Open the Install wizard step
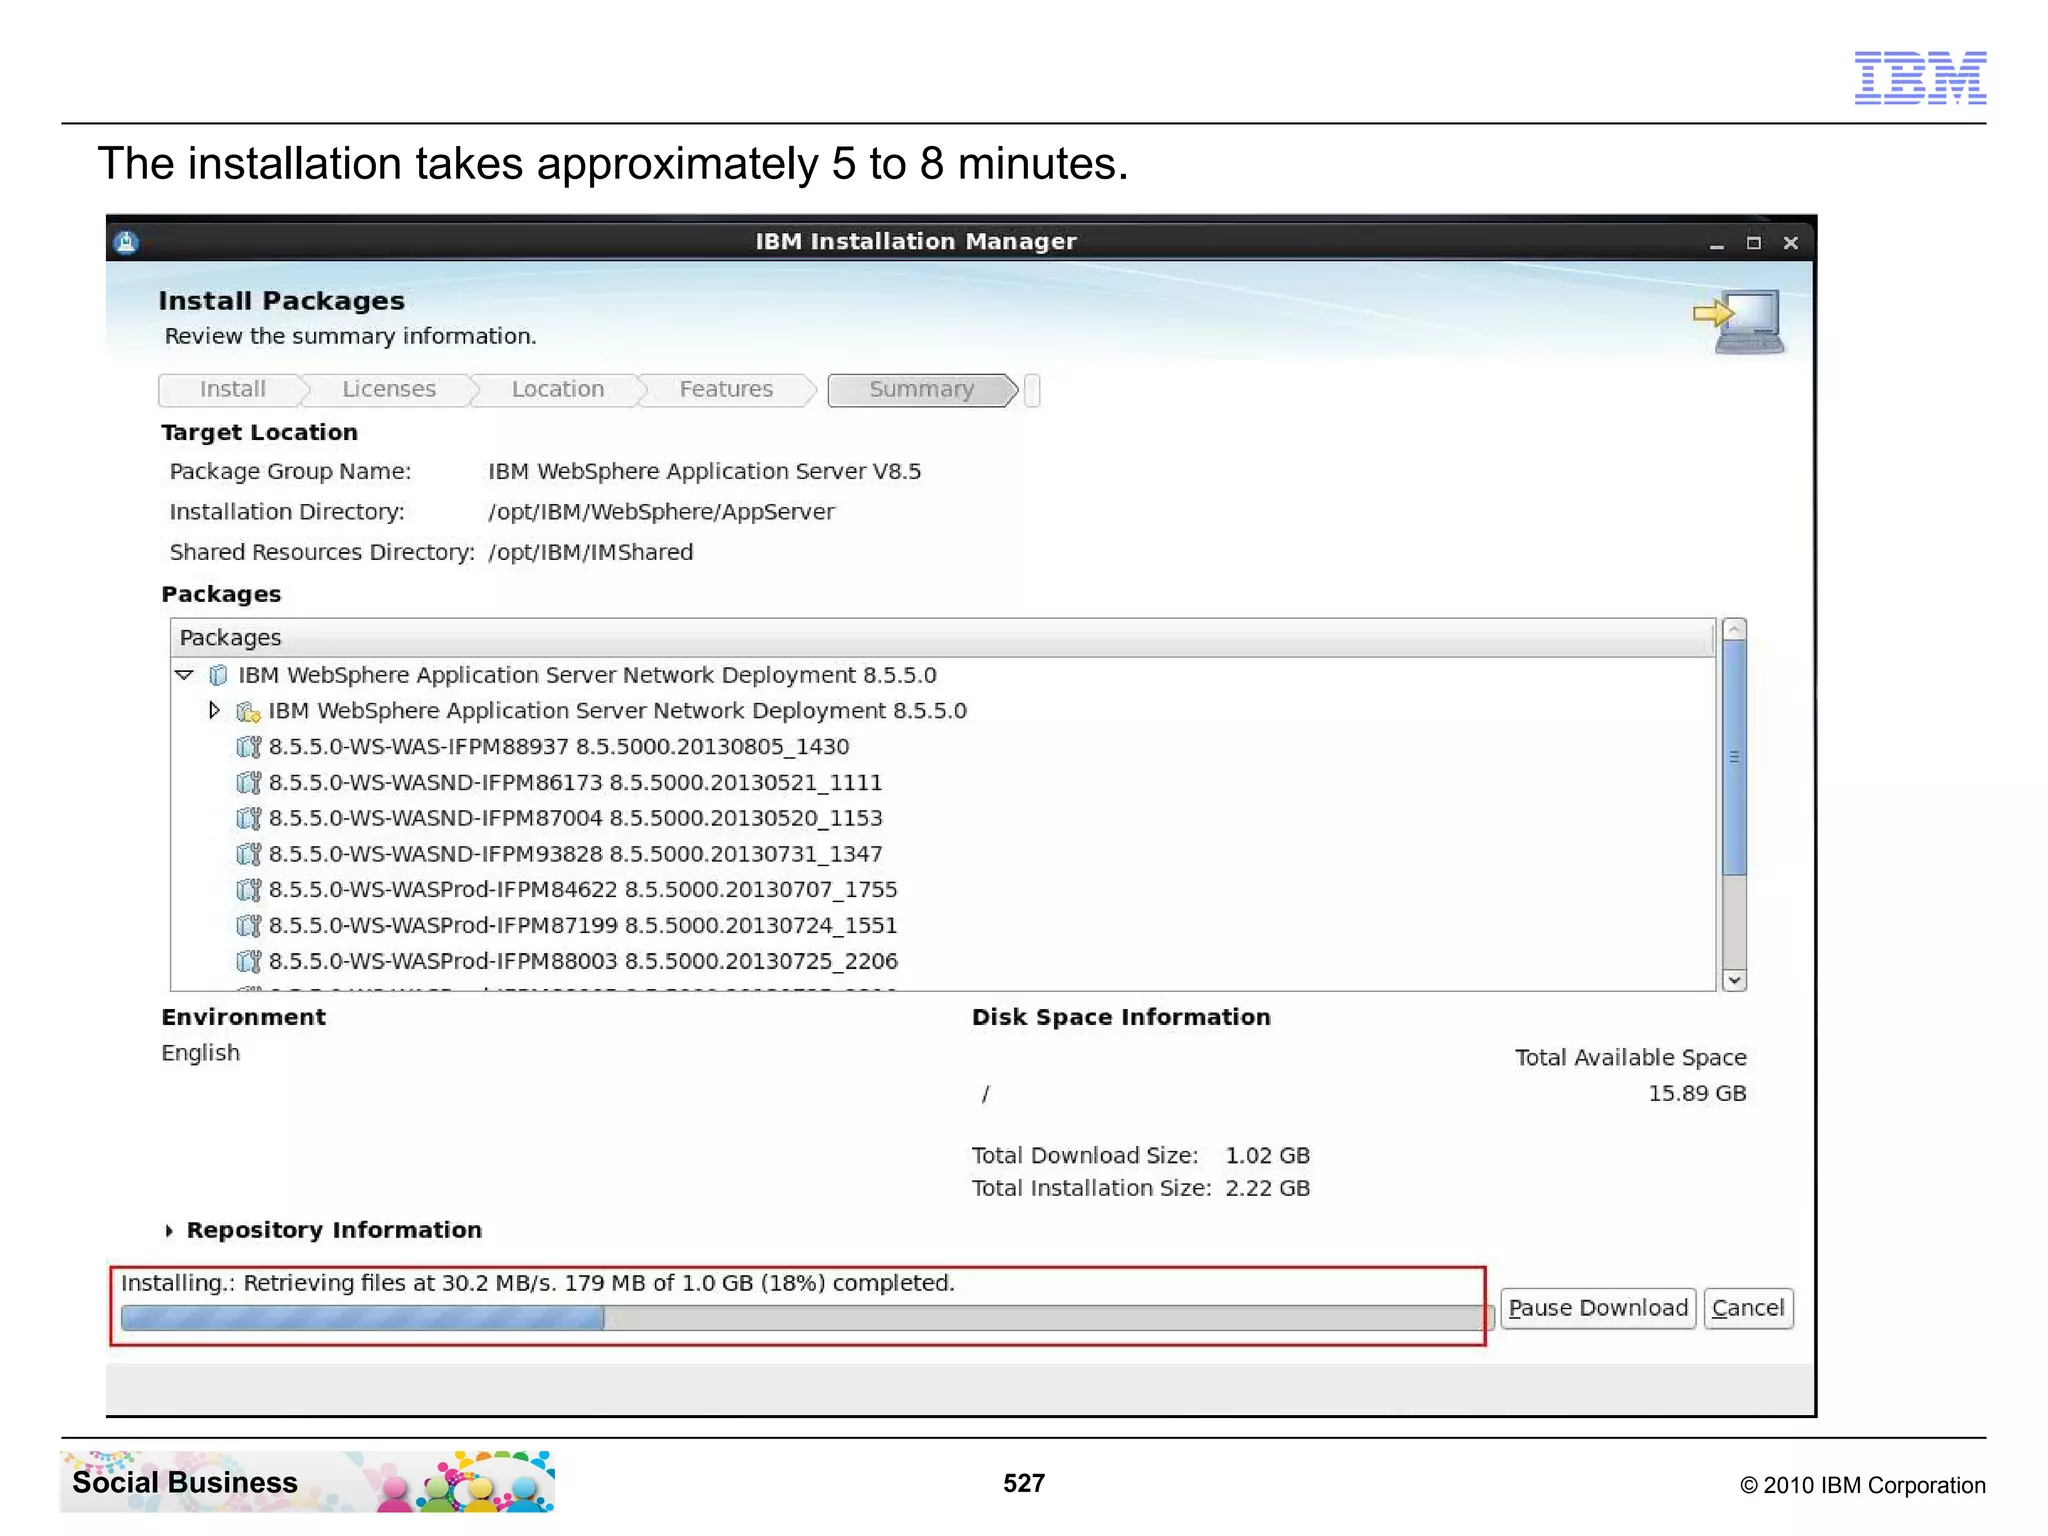2048x1536 pixels. tap(232, 389)
